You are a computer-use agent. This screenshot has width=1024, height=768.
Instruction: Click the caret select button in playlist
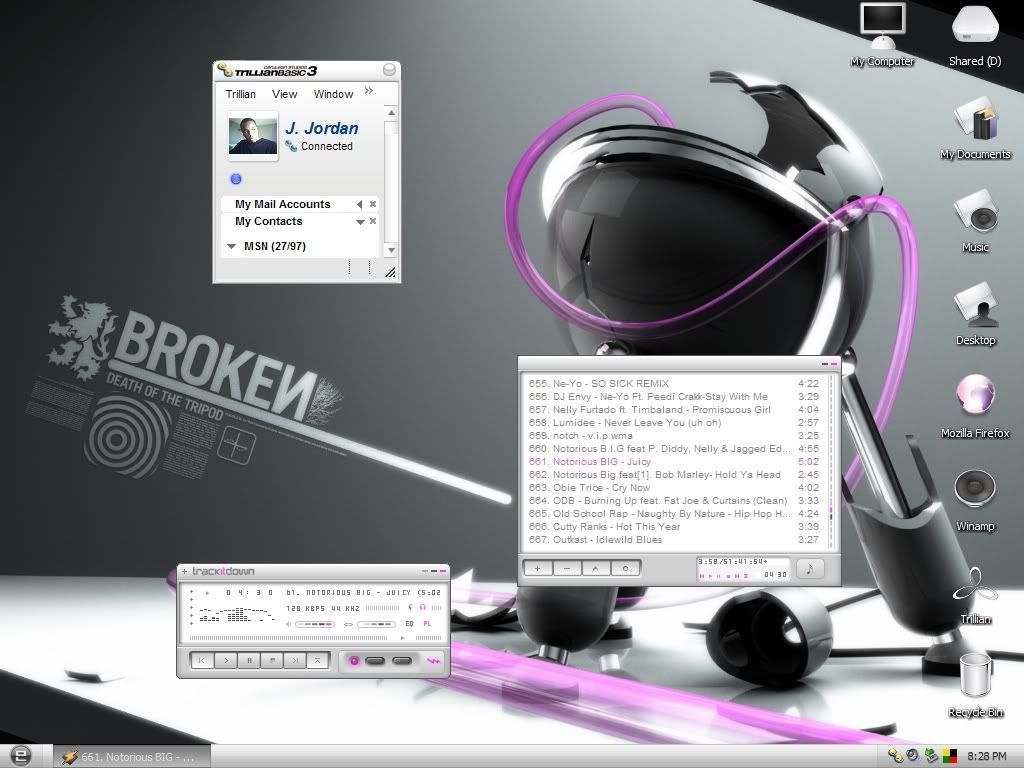tap(596, 568)
